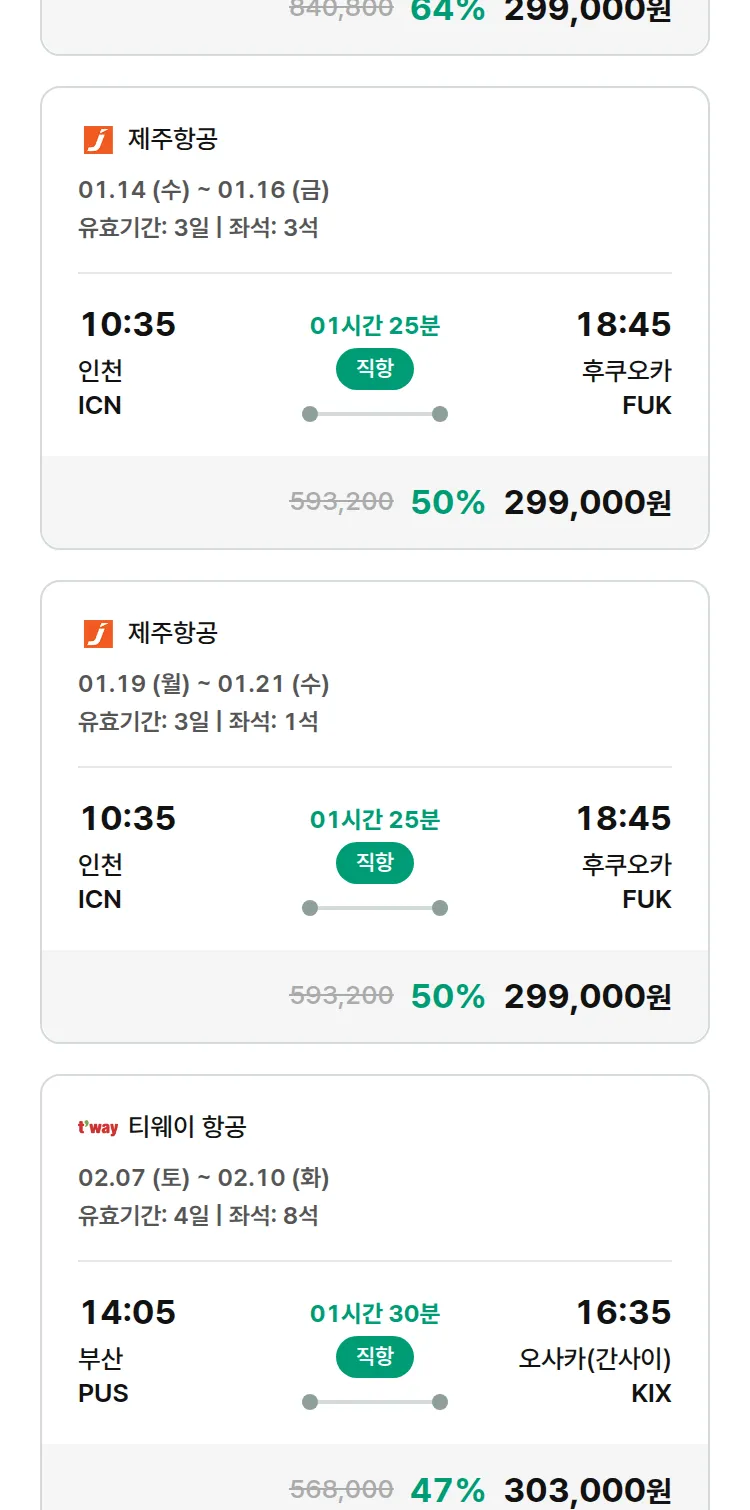This screenshot has width=750, height=1510.
Task: Click 직항 badge on 01.19 flight
Action: (375, 863)
